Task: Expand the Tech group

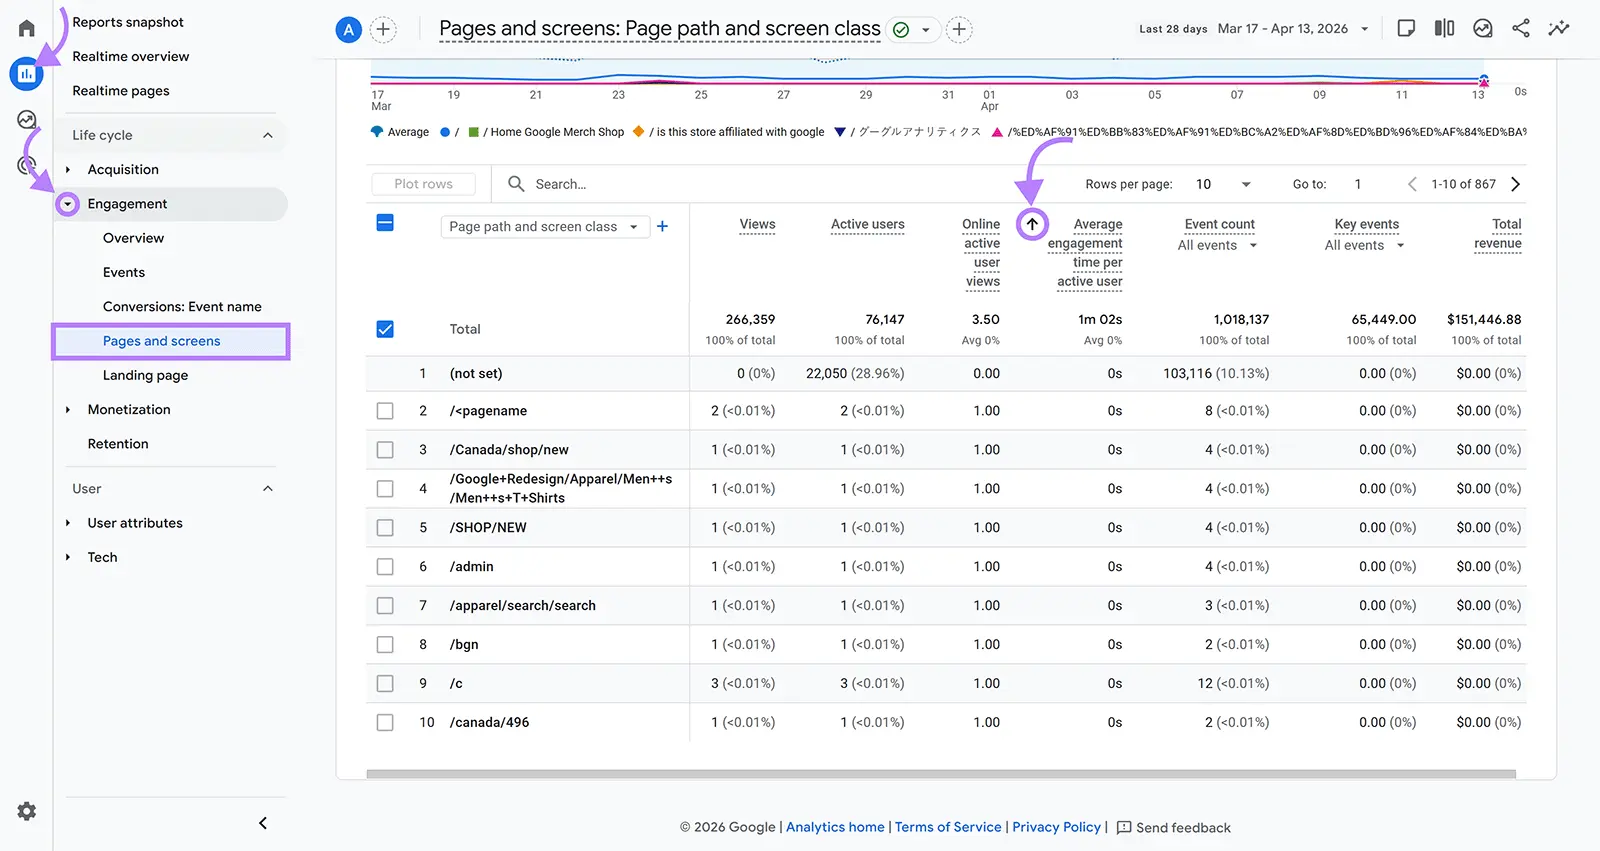Action: coord(68,558)
